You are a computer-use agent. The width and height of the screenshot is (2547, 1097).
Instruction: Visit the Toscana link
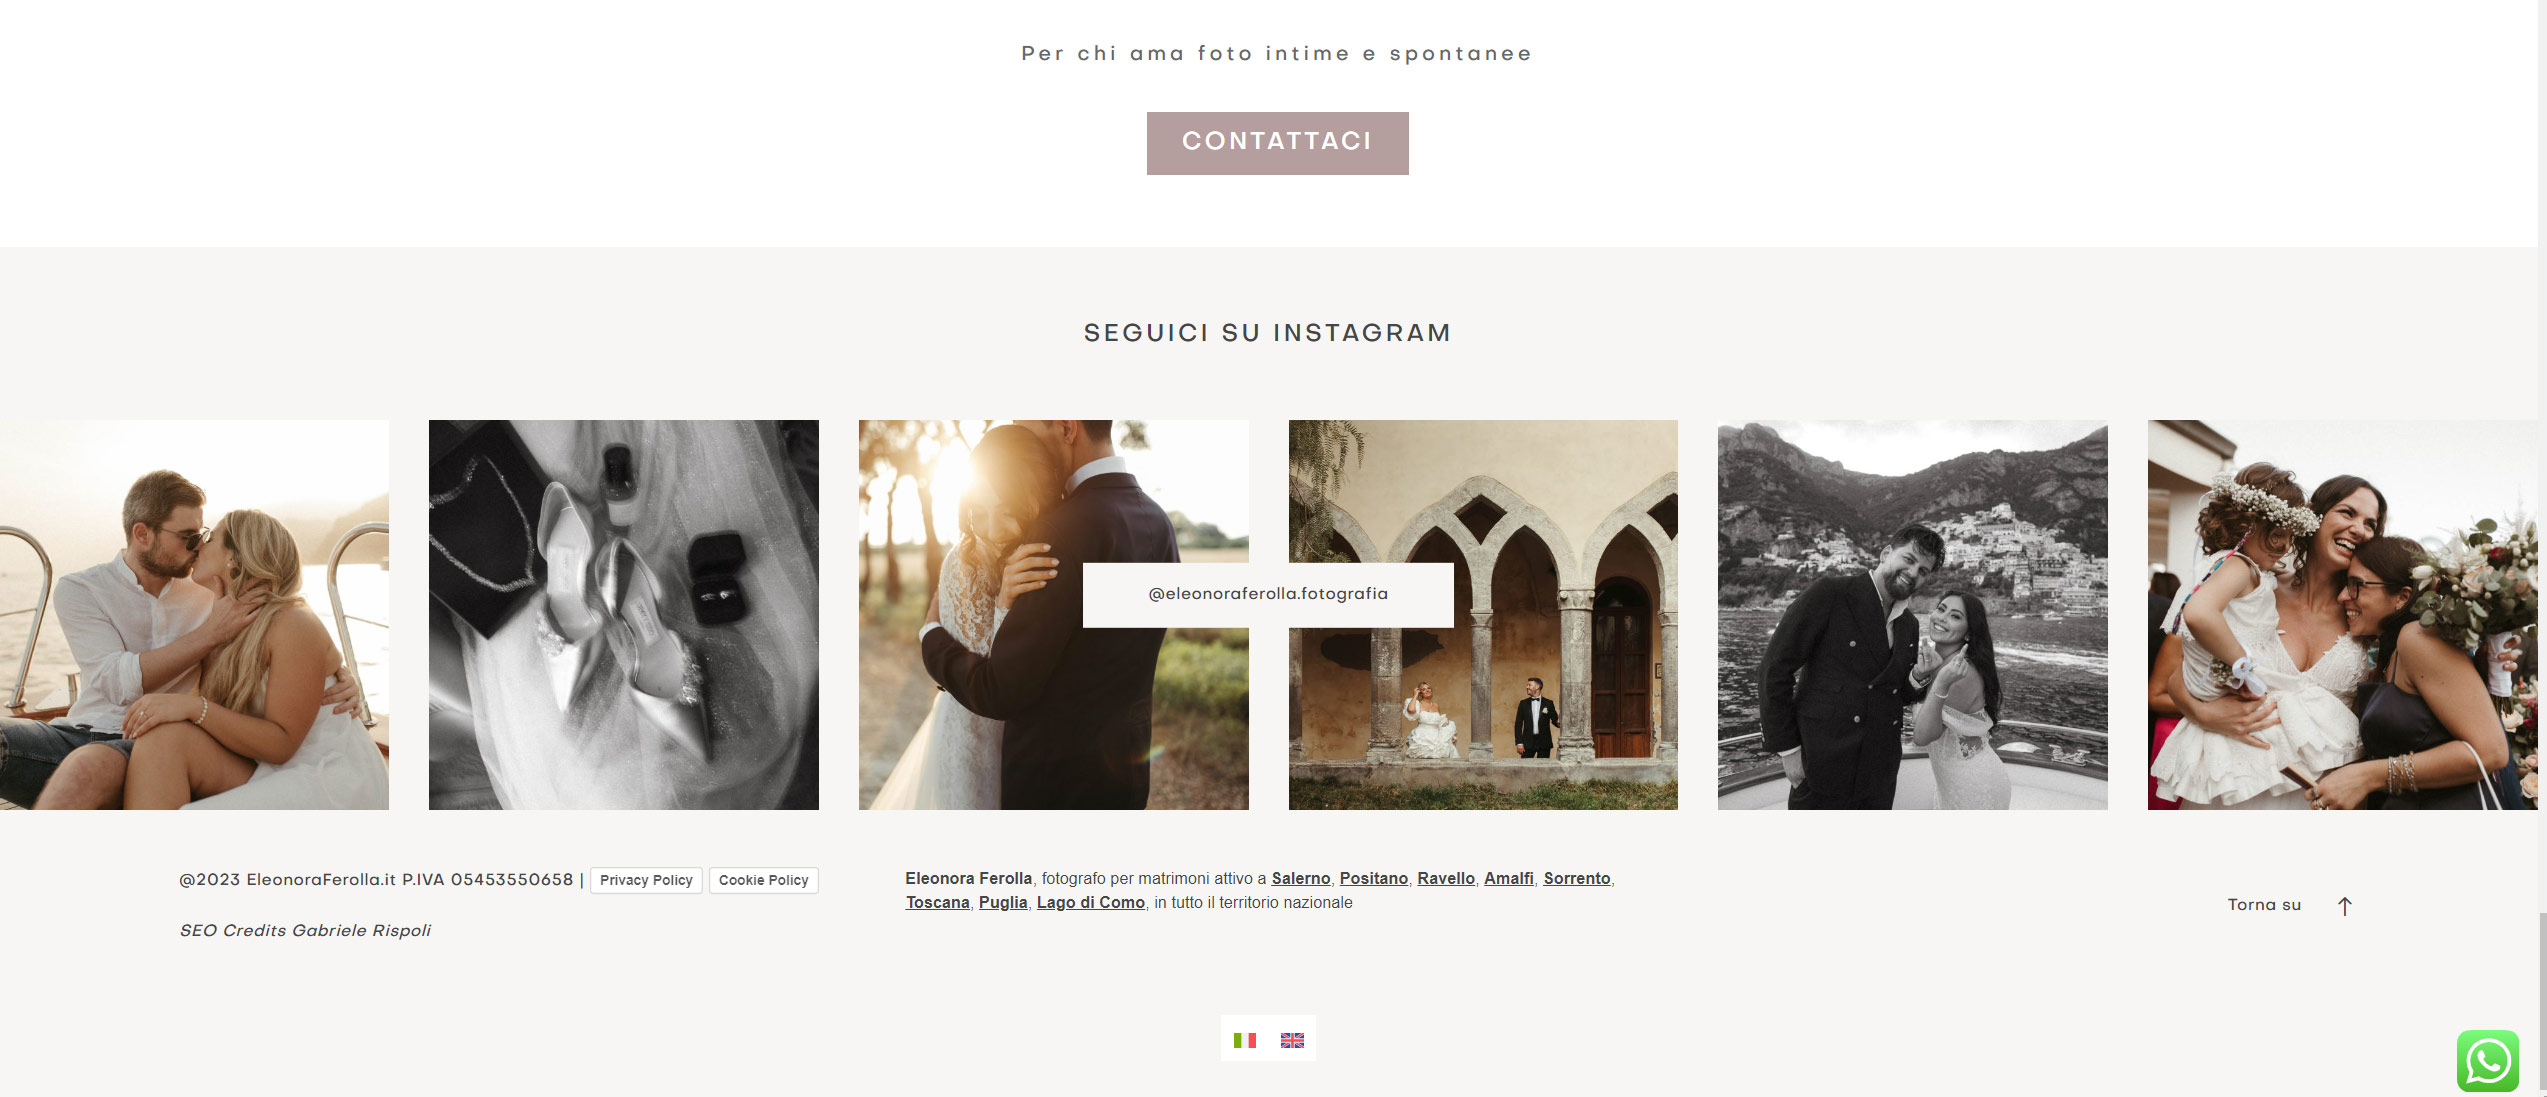[937, 902]
